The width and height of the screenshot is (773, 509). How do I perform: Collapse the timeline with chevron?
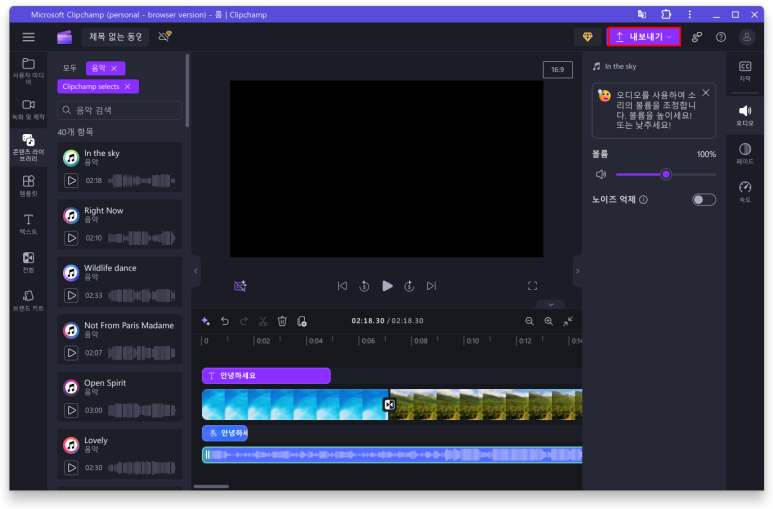pos(551,304)
